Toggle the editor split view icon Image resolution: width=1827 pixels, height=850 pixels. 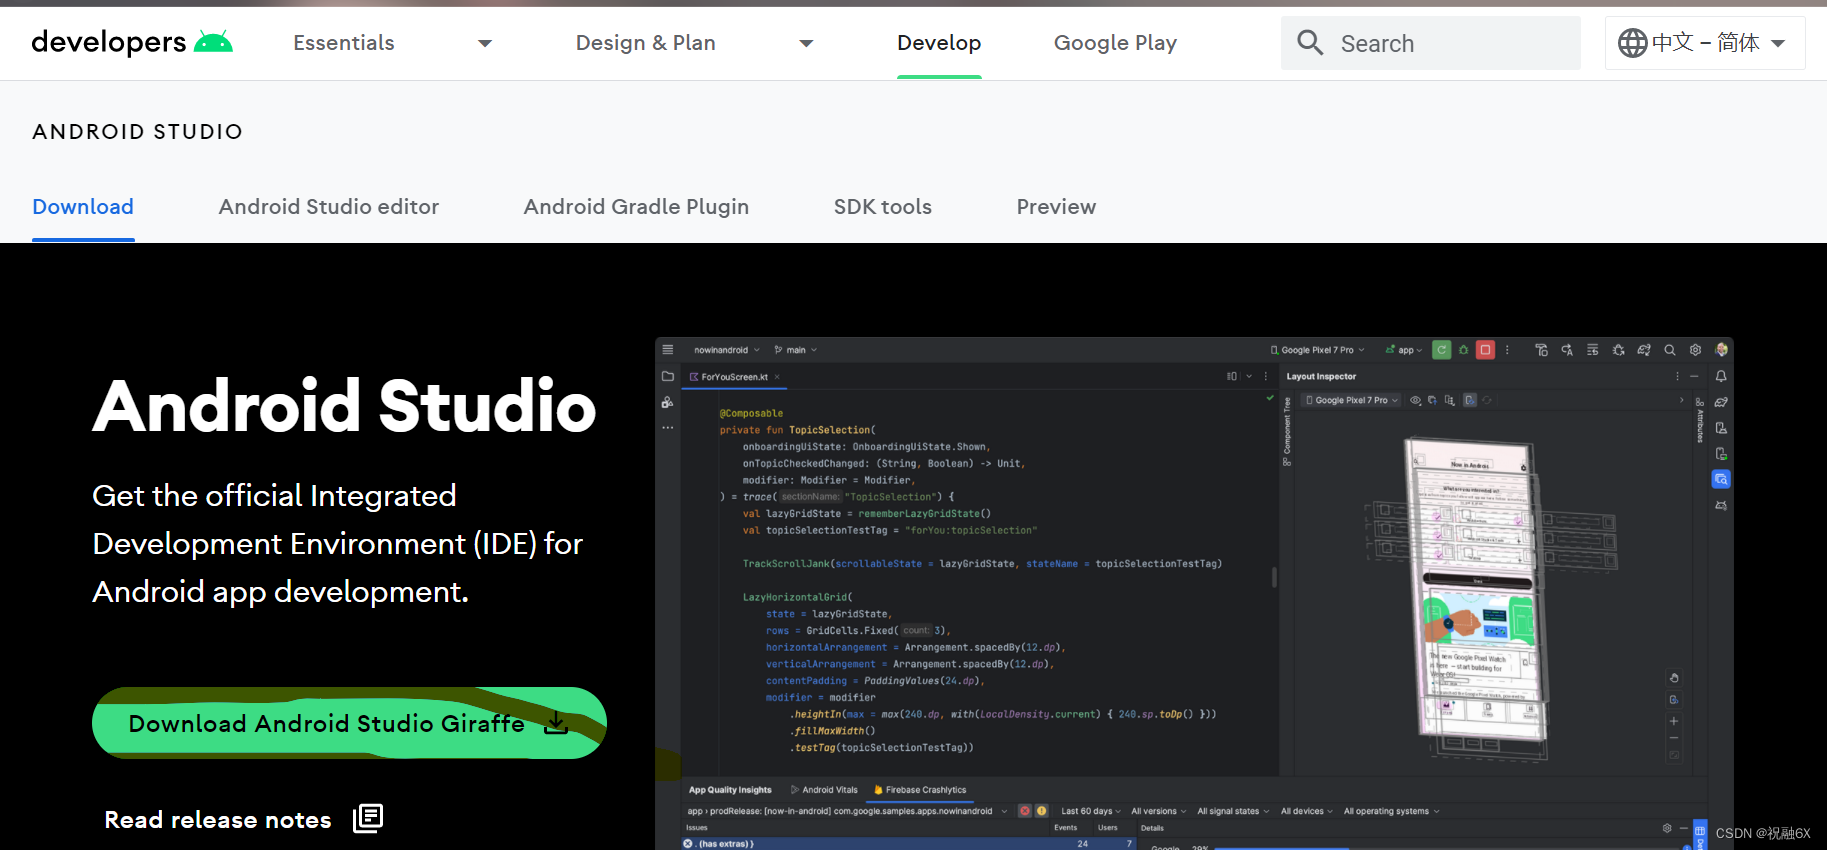pyautogui.click(x=1232, y=376)
